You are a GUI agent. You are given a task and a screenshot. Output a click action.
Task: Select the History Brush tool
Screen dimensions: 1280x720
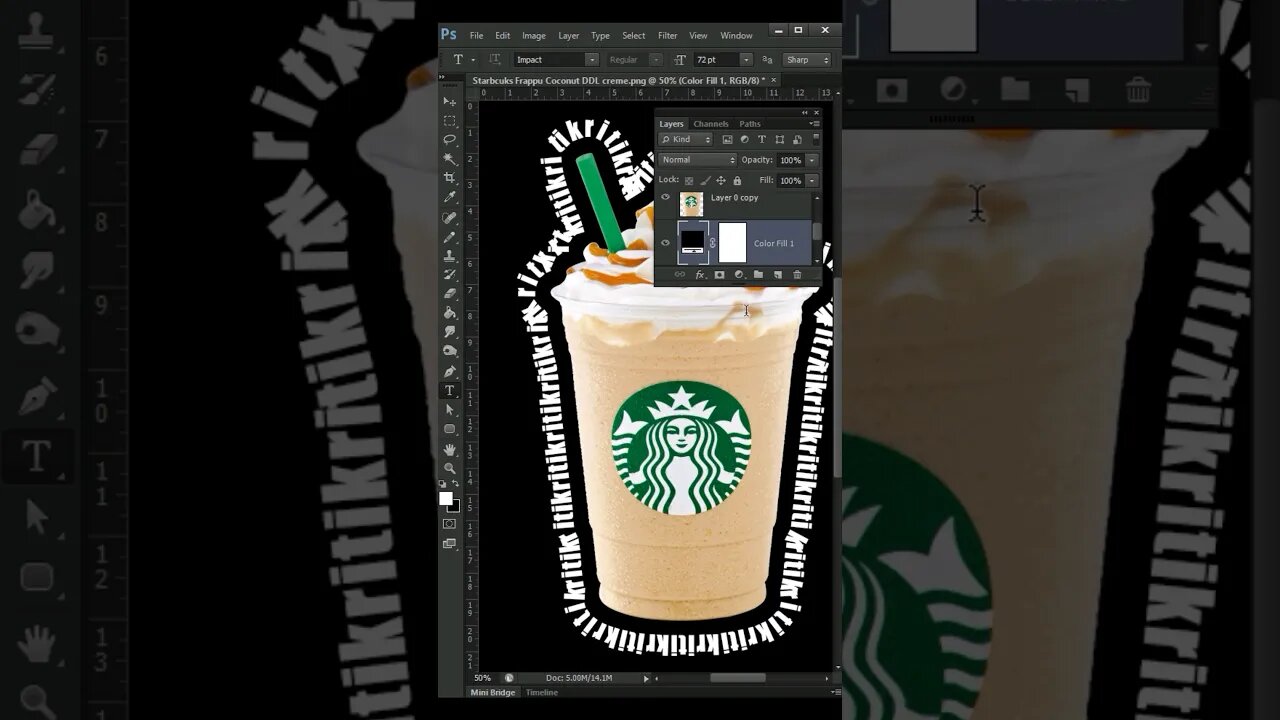(x=450, y=273)
